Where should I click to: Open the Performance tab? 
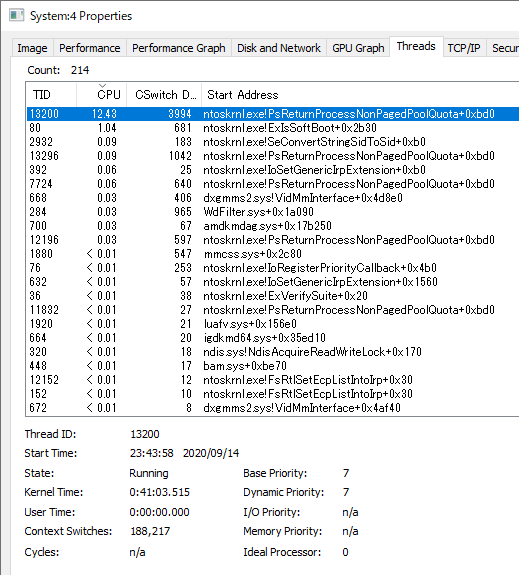click(90, 48)
